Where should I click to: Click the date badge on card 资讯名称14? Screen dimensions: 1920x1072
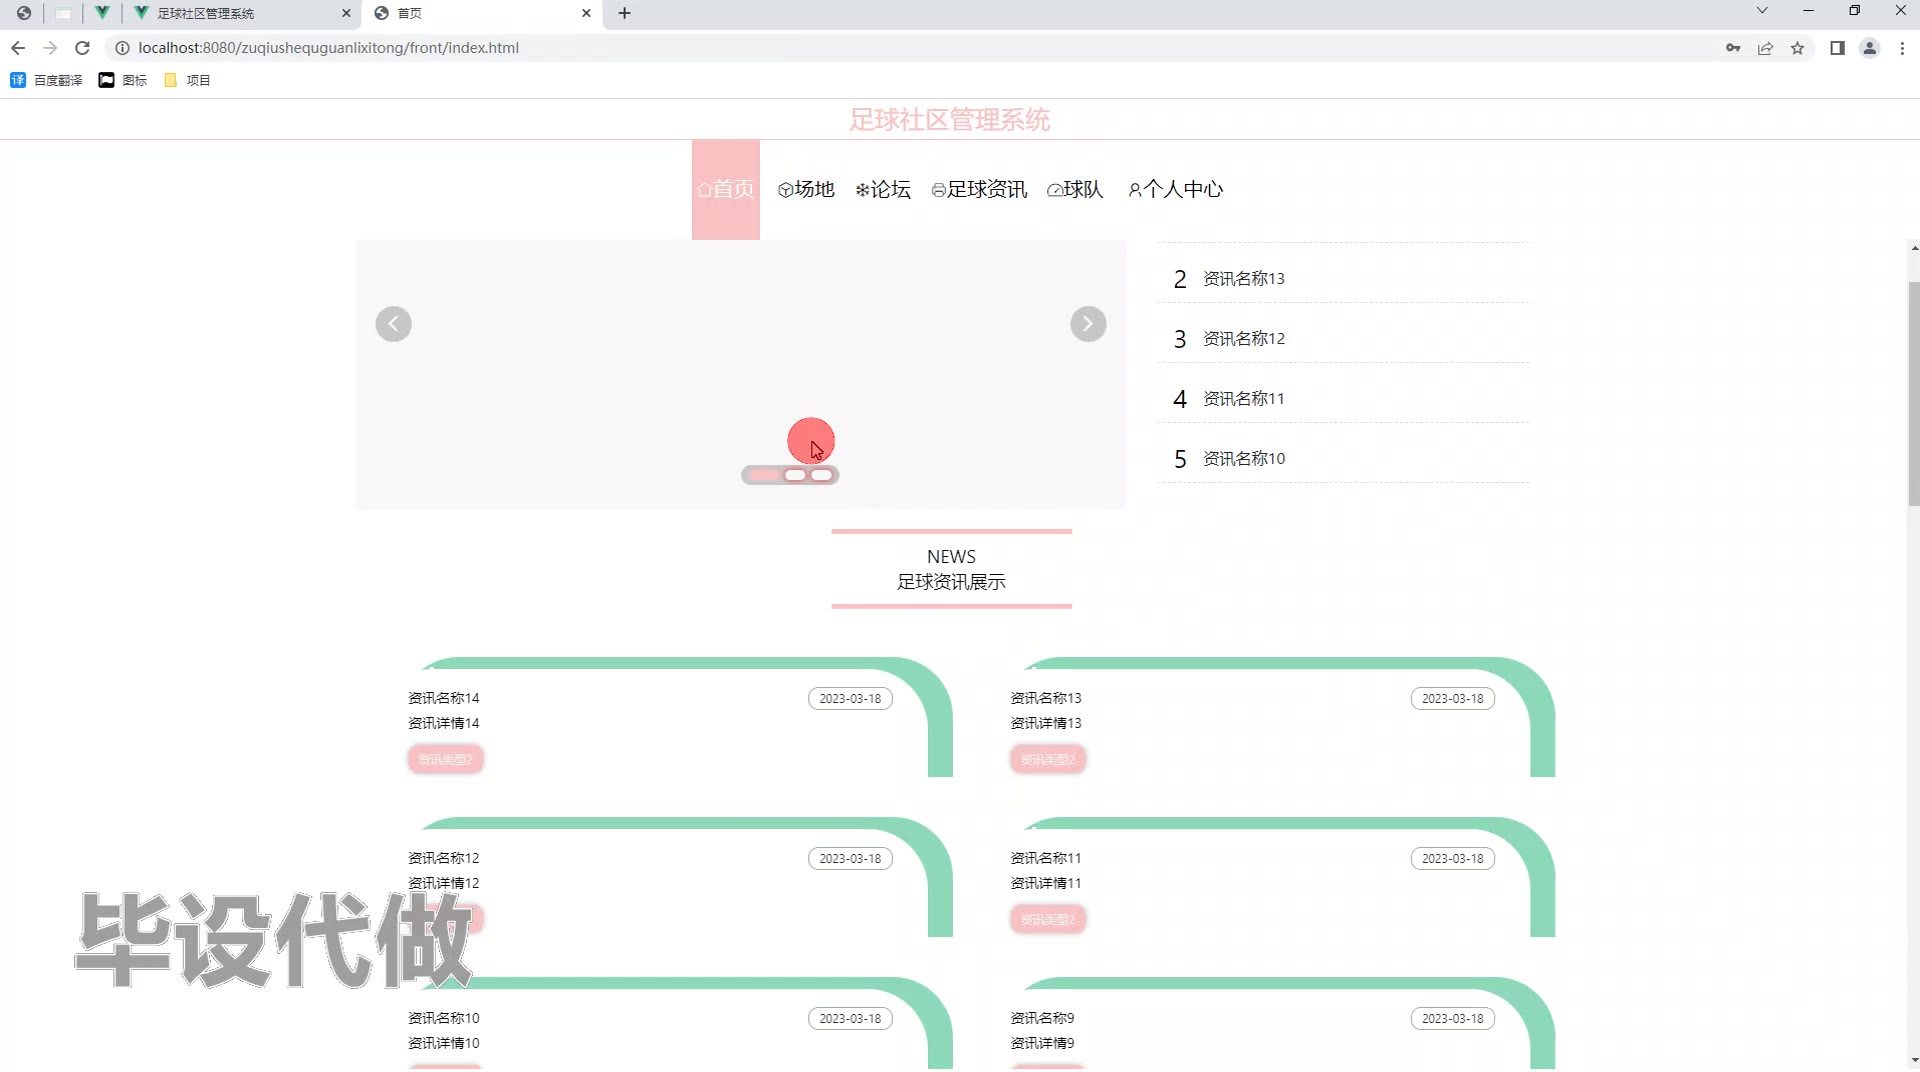point(850,699)
